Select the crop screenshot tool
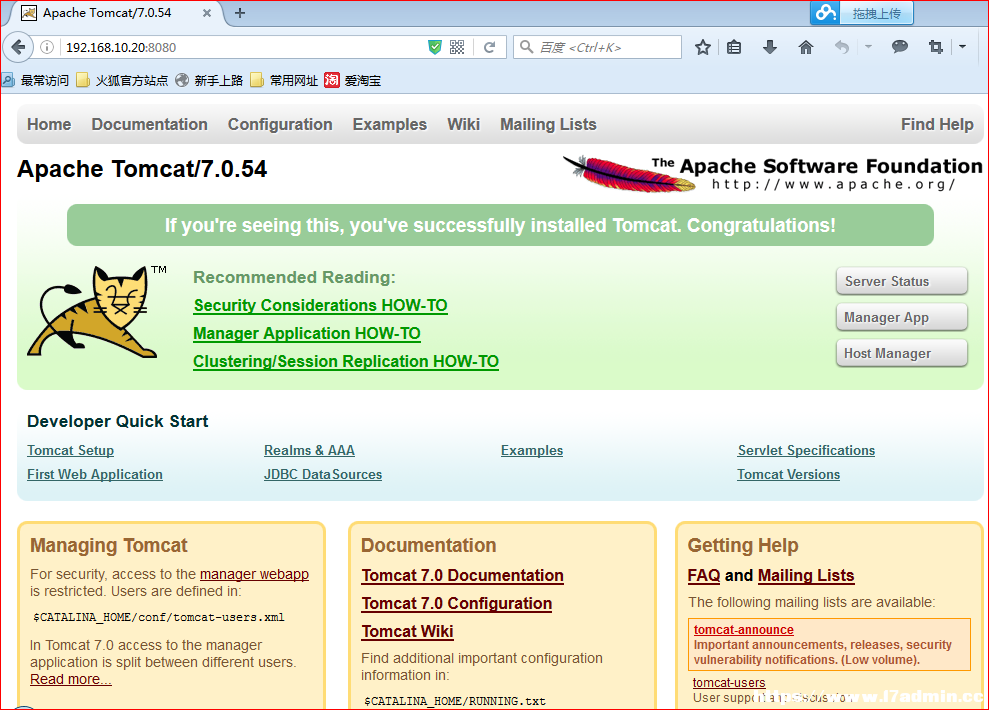 (935, 47)
